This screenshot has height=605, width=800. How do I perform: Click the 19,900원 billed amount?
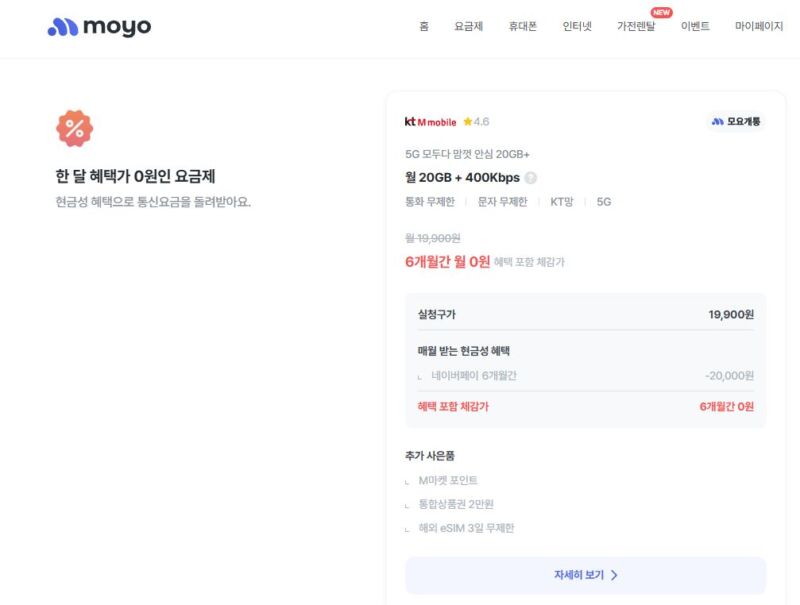point(731,314)
